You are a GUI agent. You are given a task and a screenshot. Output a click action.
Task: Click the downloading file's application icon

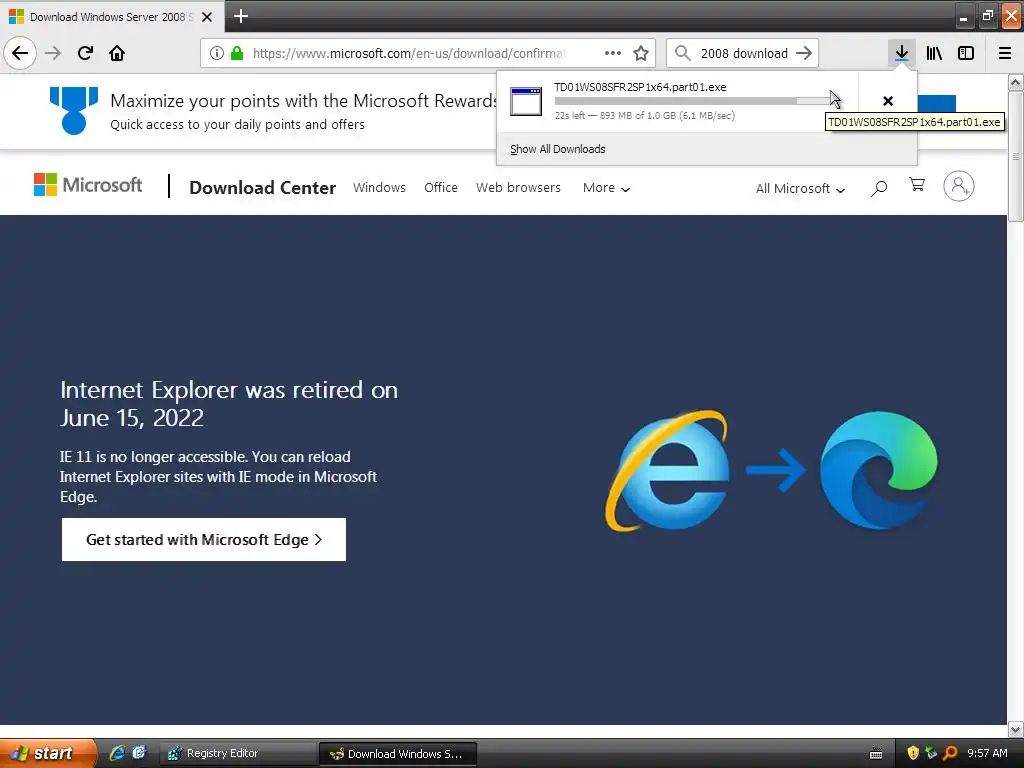point(526,101)
